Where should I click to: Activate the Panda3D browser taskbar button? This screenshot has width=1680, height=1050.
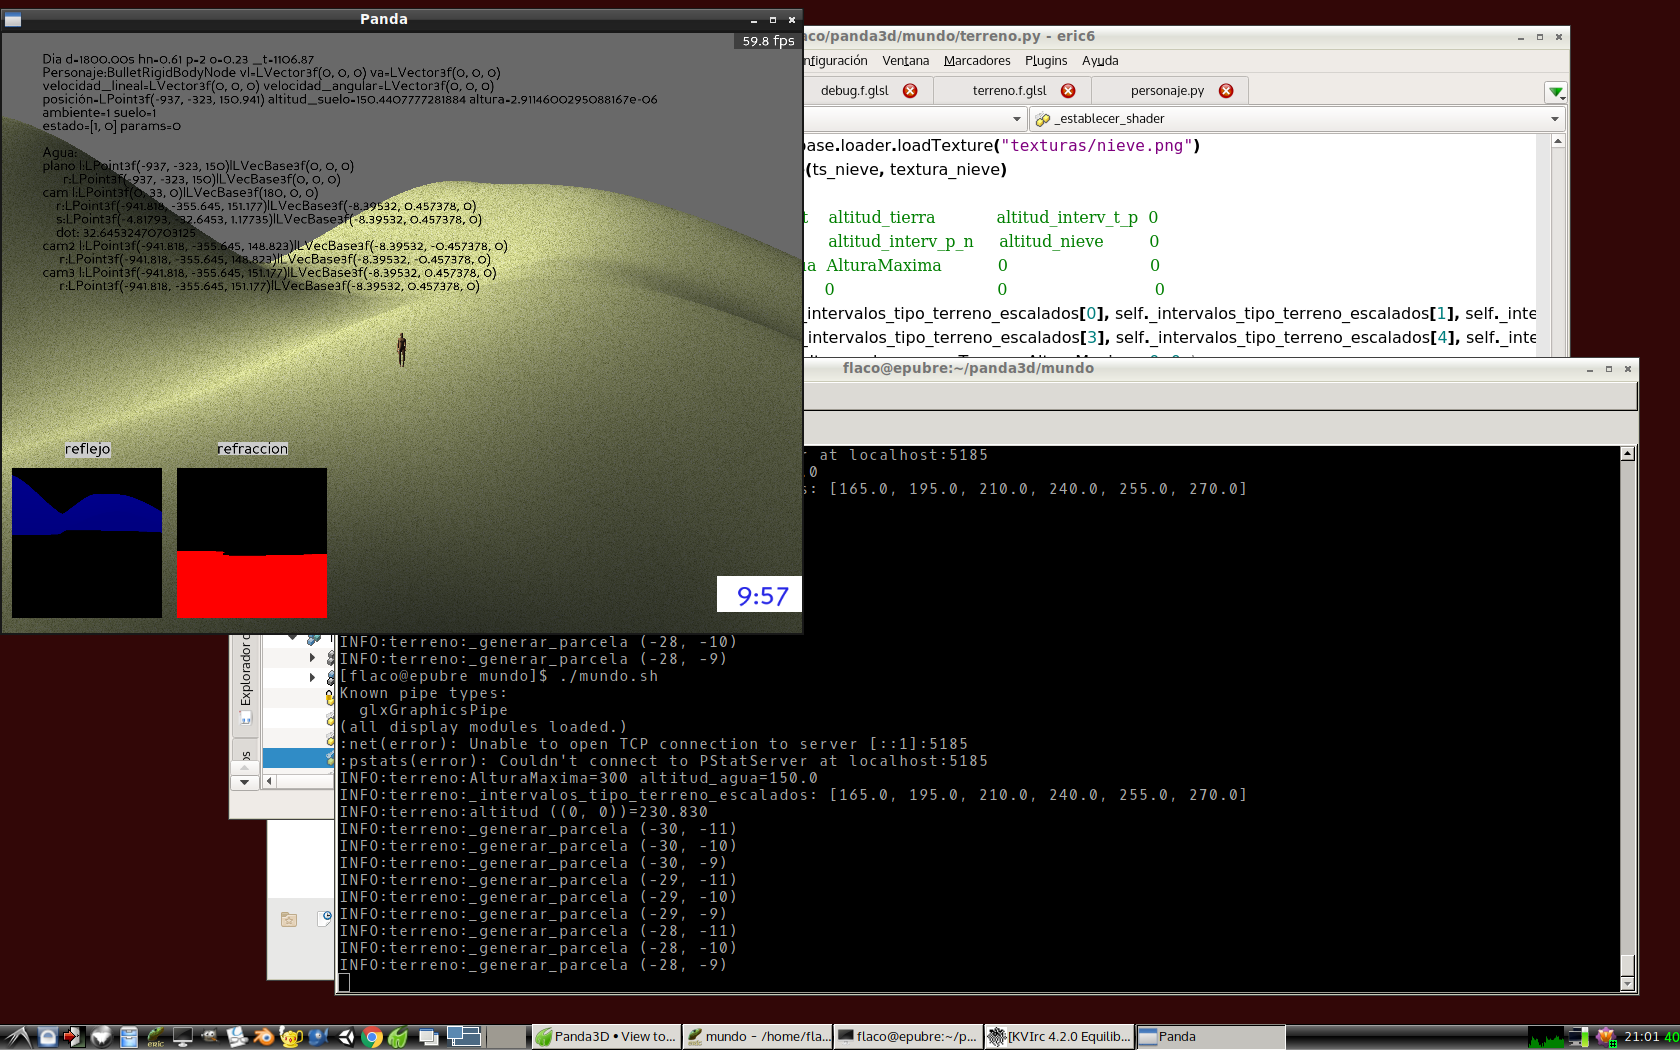[606, 1037]
